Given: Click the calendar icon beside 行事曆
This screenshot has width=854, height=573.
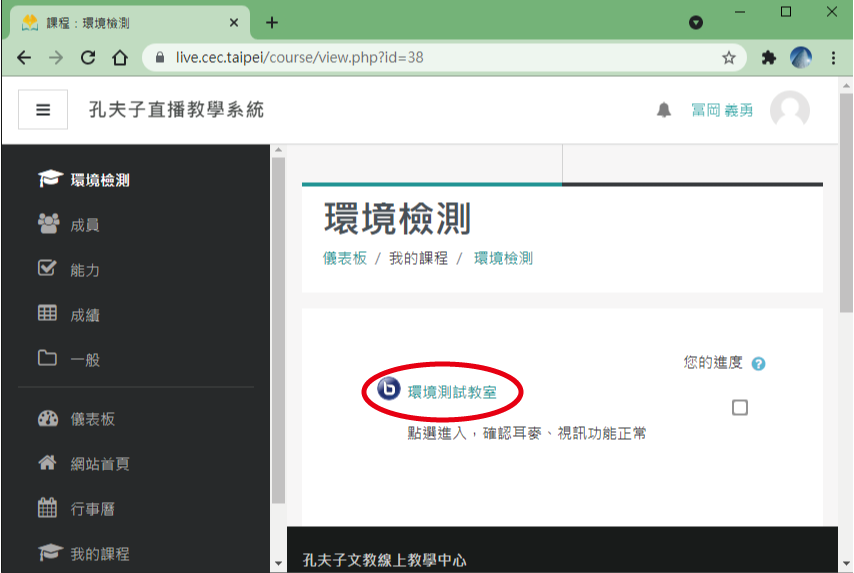Looking at the screenshot, I should (x=47, y=507).
